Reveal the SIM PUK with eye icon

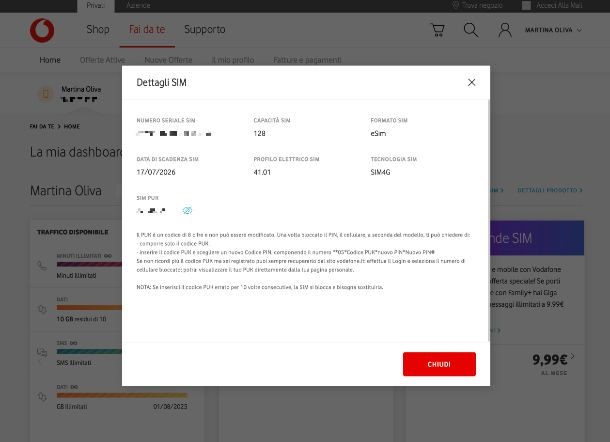[x=187, y=210]
